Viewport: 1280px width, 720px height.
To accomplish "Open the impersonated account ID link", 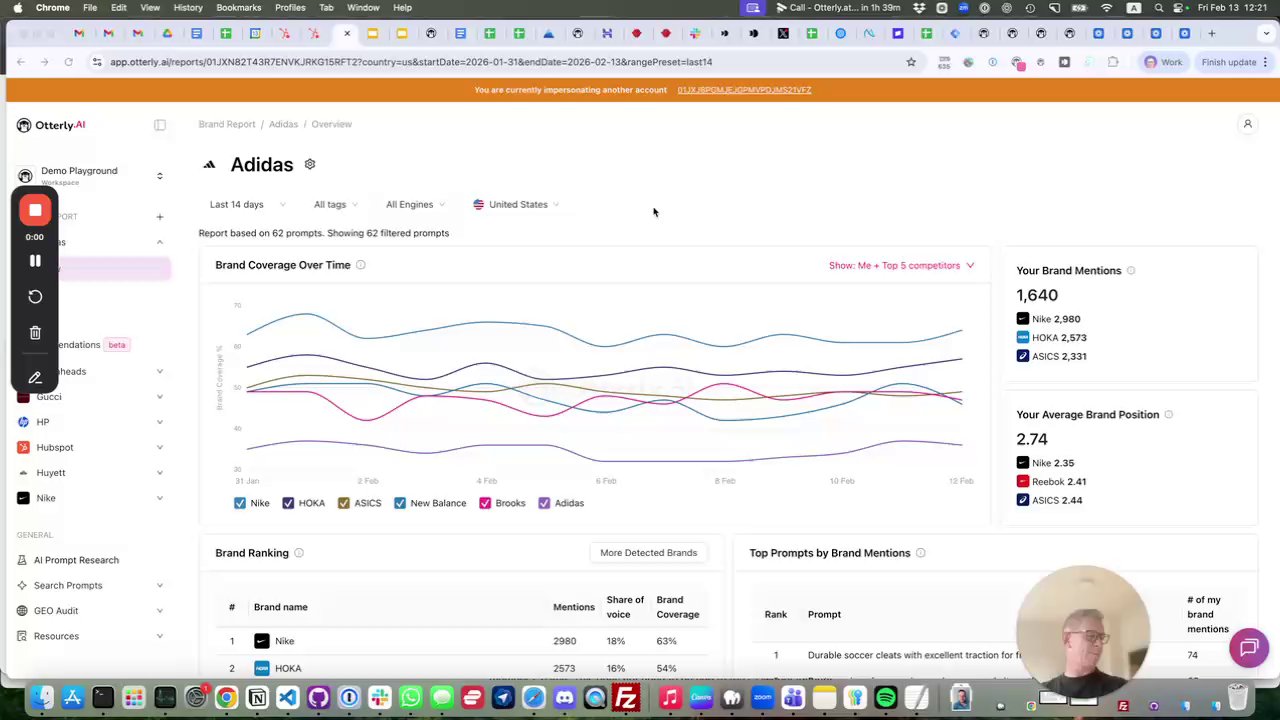I will coord(744,90).
